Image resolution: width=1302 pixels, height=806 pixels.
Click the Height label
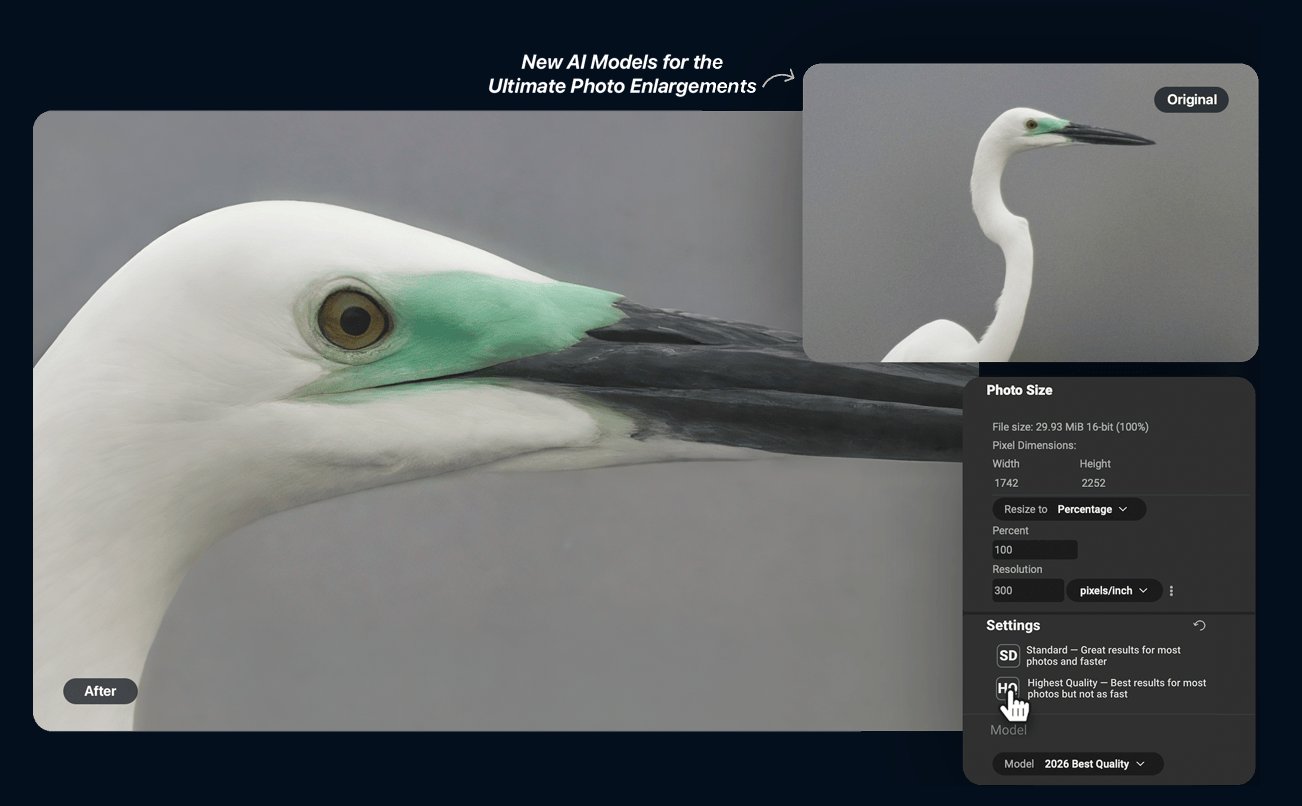[x=1095, y=464]
